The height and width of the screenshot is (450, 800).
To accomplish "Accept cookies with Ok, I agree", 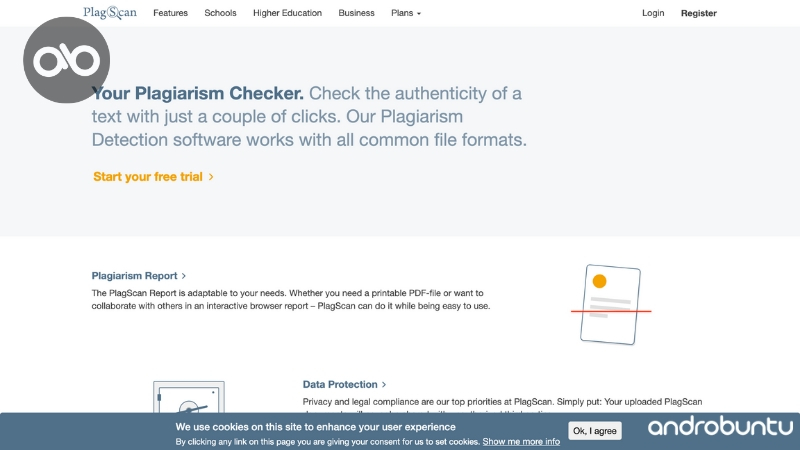I will (x=594, y=431).
